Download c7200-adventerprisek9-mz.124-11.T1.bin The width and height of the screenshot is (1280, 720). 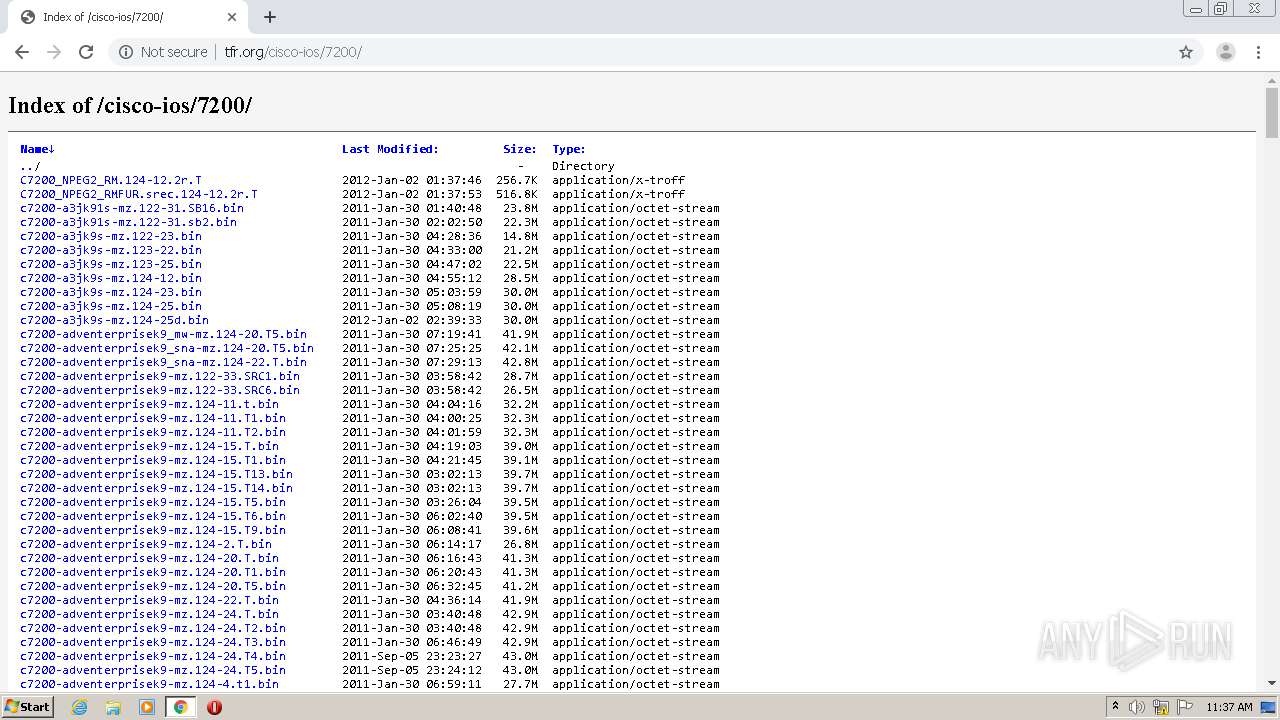[153, 419]
